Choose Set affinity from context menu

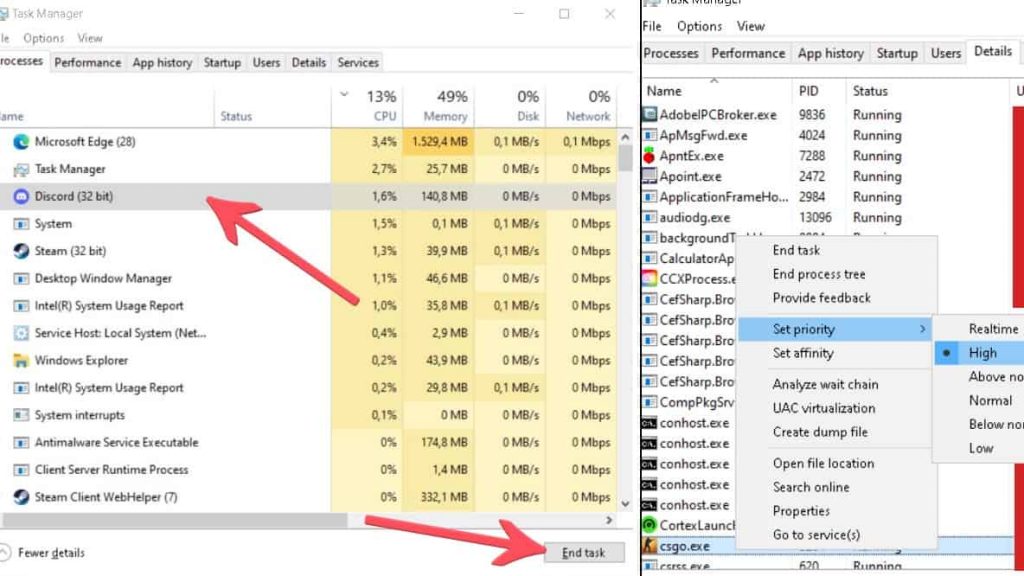click(x=803, y=353)
